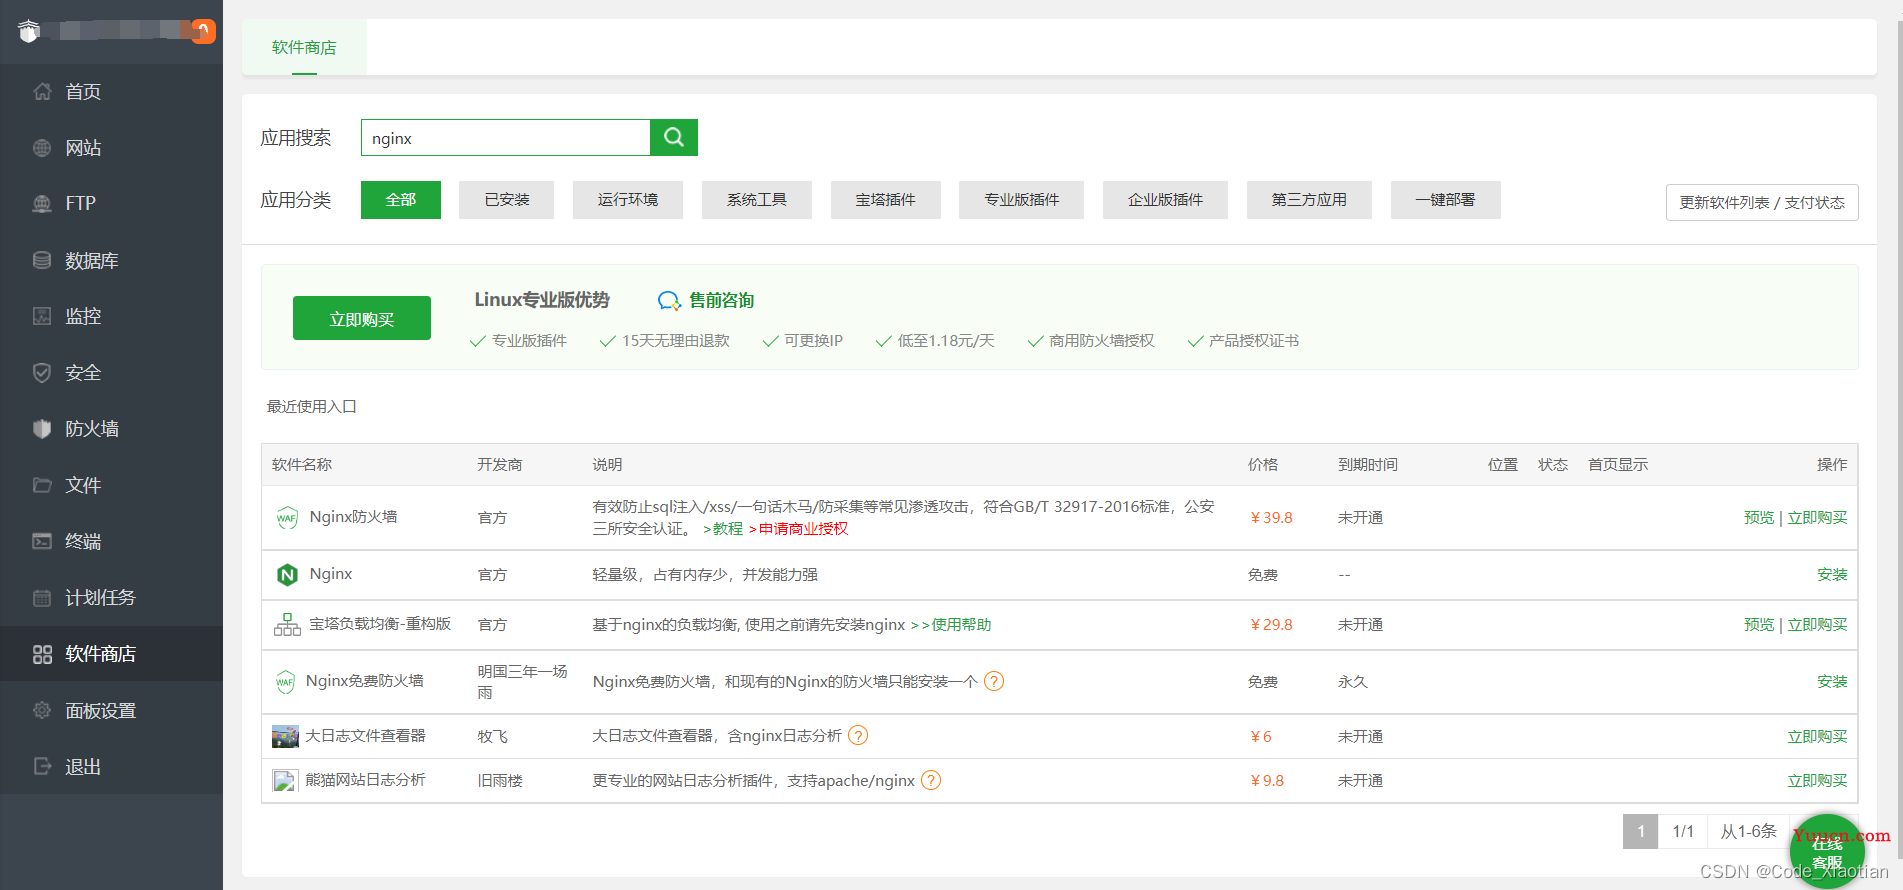The image size is (1903, 890).
Task: Click the 最近使用入口 label
Action: point(312,407)
